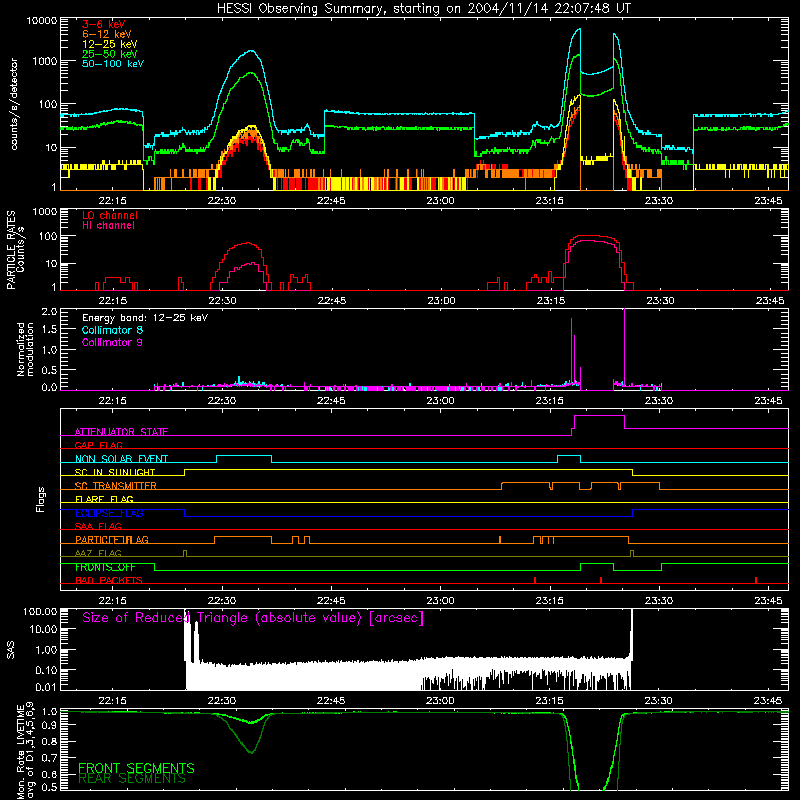This screenshot has width=800, height=800.
Task: Select the PARTICLE_FLAG label
Action: 112,539
